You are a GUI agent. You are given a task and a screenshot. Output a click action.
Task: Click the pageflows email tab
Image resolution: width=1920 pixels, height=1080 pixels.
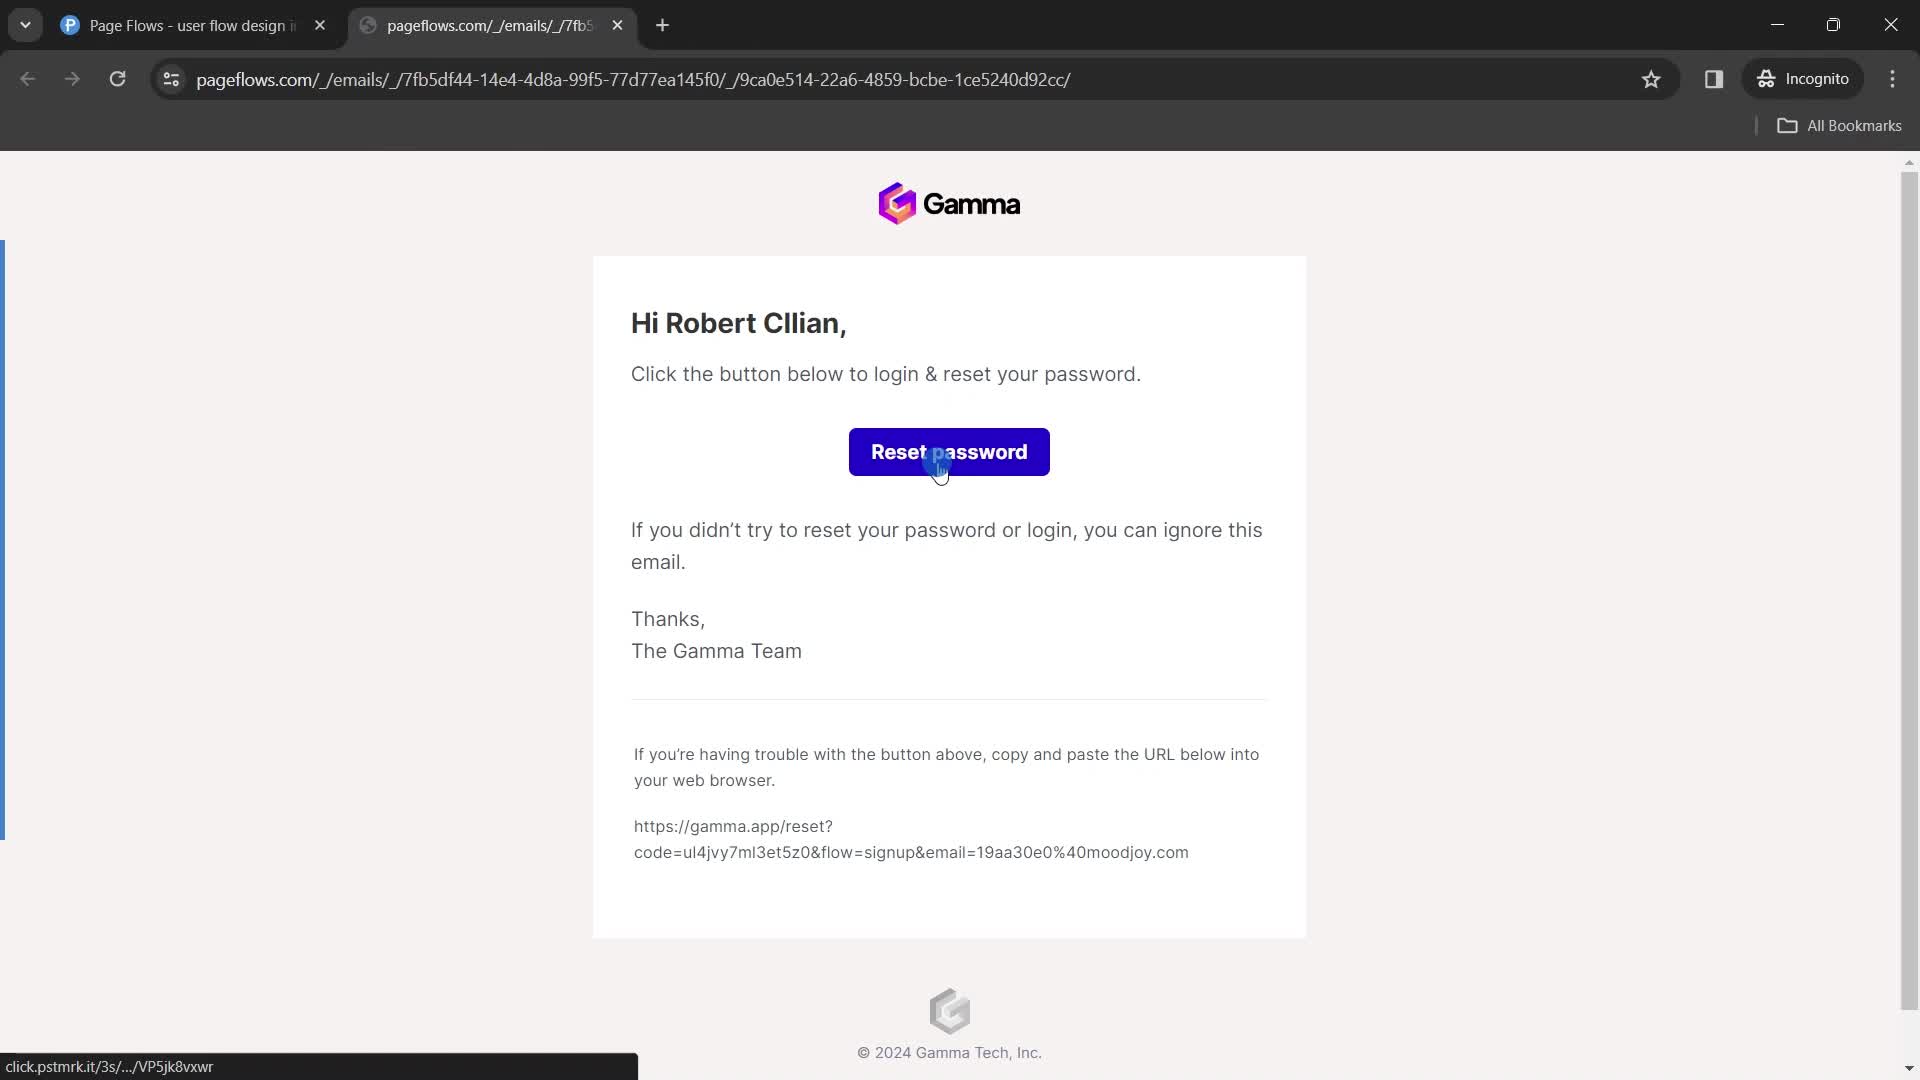click(x=491, y=25)
